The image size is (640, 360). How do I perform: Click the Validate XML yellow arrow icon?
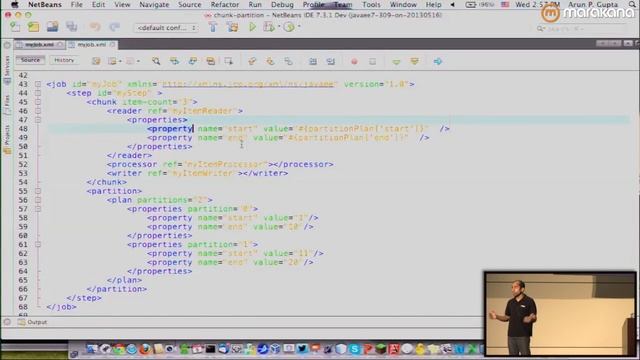pos(415,62)
